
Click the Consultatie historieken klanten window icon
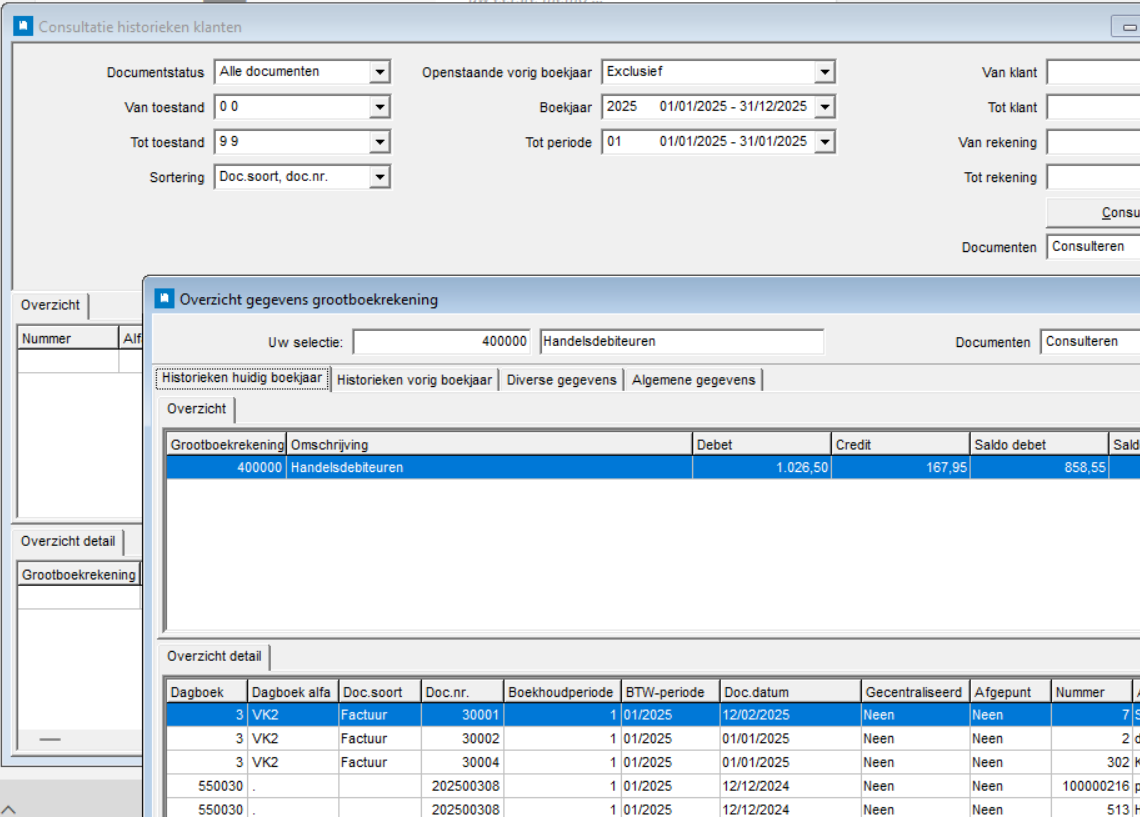click(x=23, y=27)
